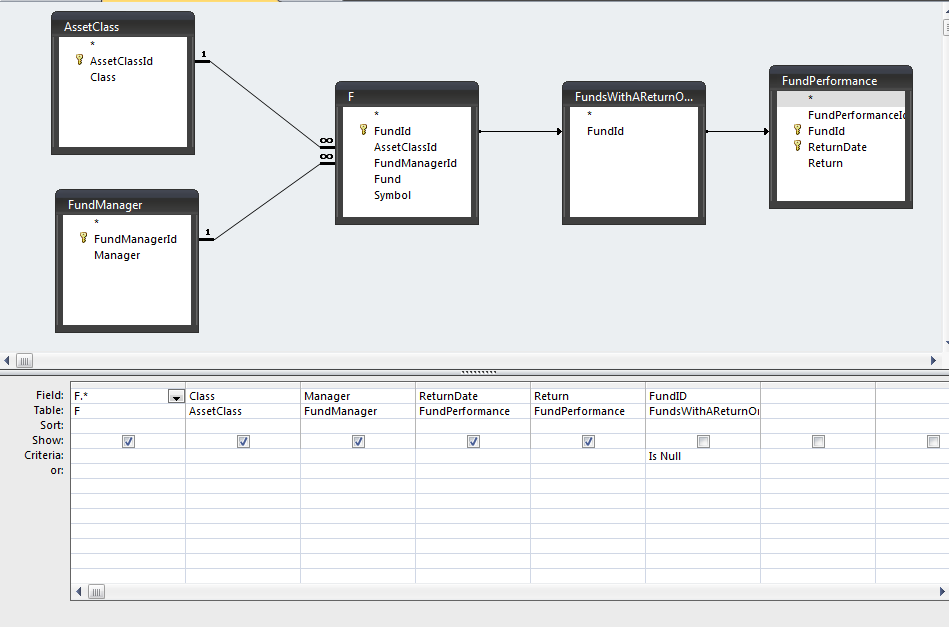Click join line from FundsWithAReturnO to FundPerformance
The height and width of the screenshot is (627, 949).
(737, 131)
